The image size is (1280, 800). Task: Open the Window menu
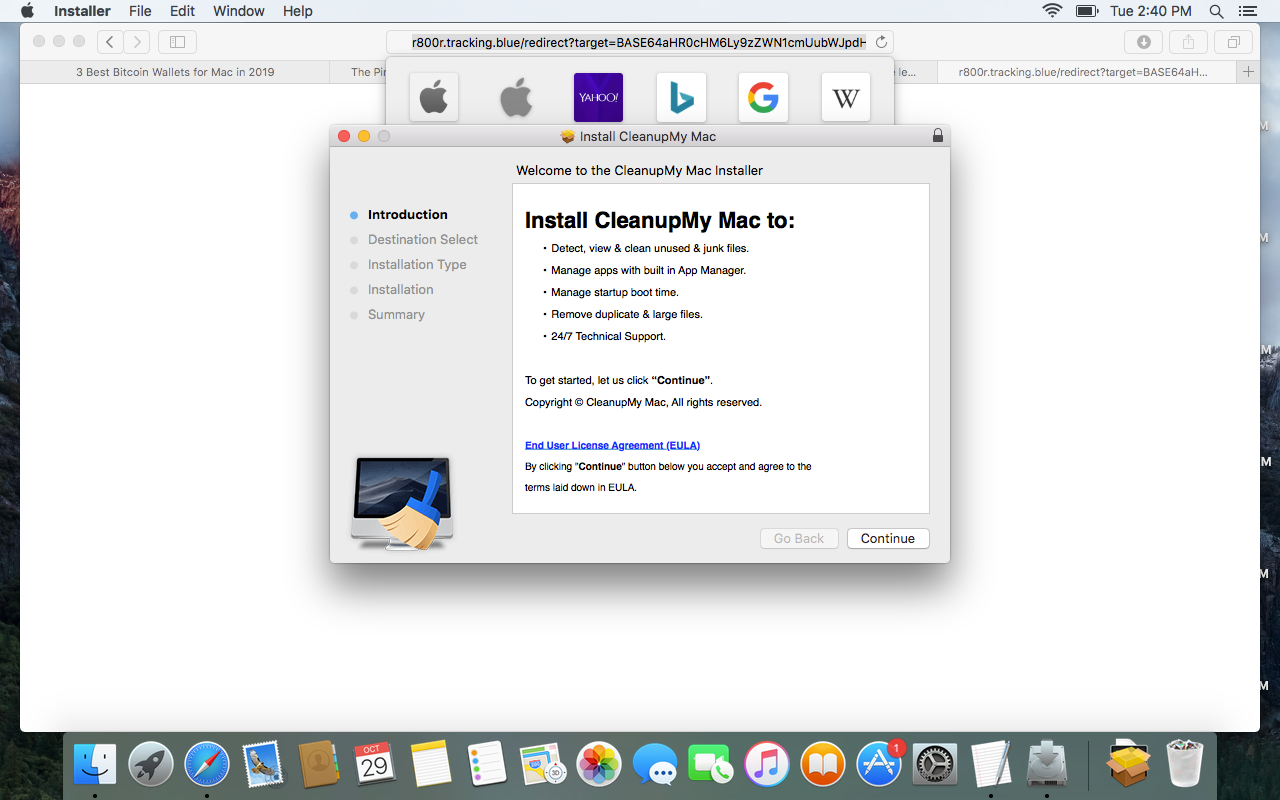[239, 11]
